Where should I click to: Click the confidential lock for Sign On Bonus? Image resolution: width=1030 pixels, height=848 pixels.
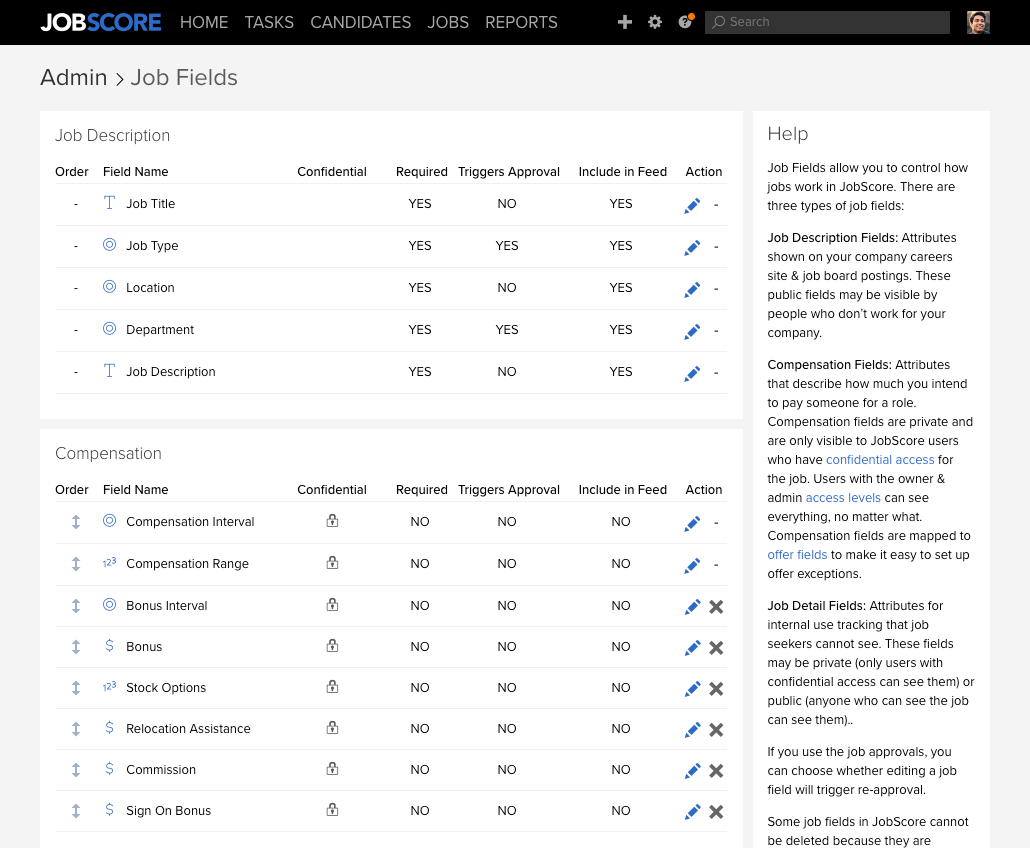pos(332,810)
